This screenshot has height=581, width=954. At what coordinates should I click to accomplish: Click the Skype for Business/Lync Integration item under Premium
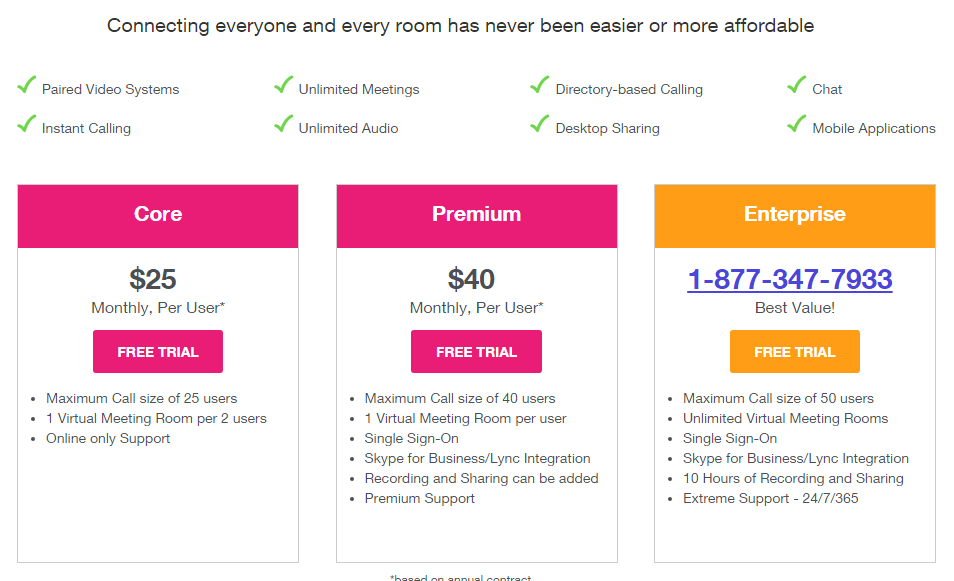477,458
